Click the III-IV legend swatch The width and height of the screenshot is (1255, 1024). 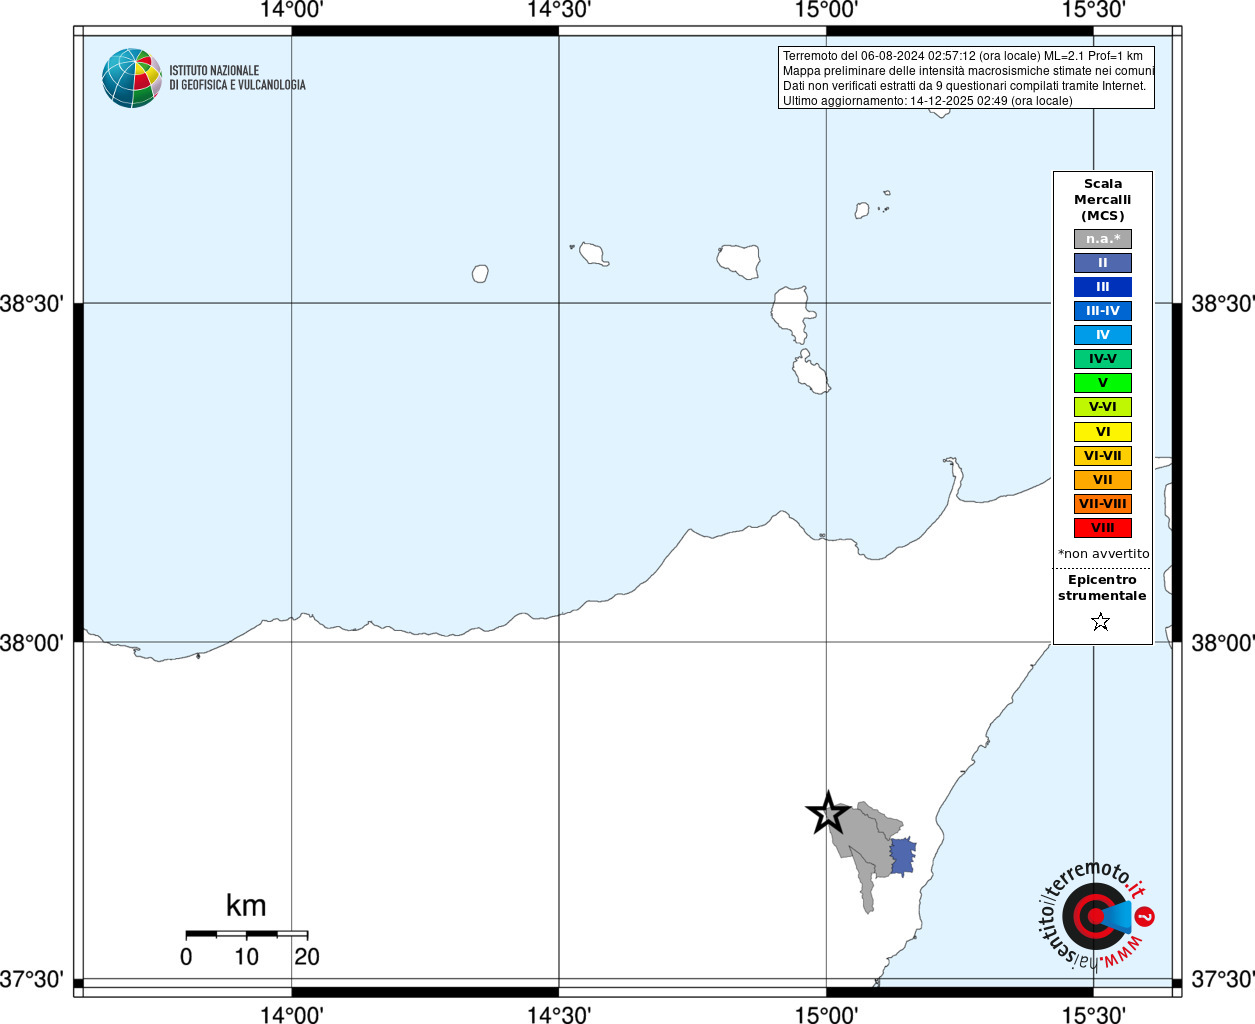click(x=1103, y=311)
